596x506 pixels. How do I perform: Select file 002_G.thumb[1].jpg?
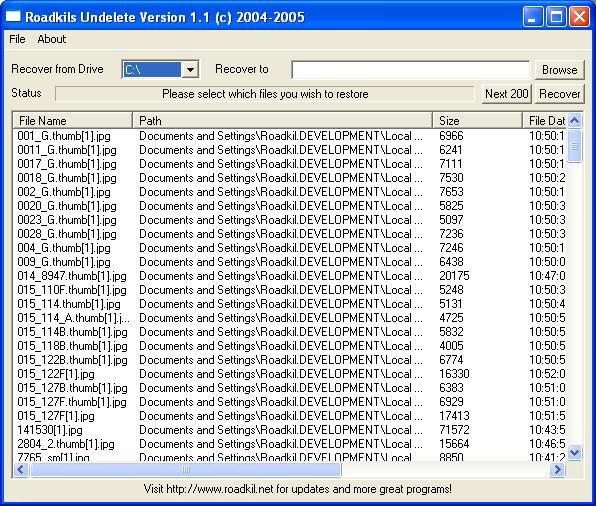pyautogui.click(x=64, y=192)
